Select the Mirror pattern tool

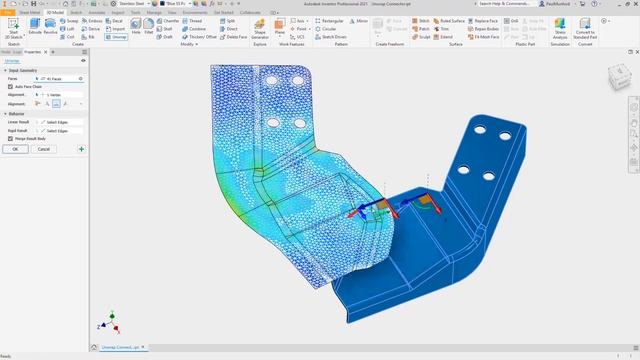[358, 21]
